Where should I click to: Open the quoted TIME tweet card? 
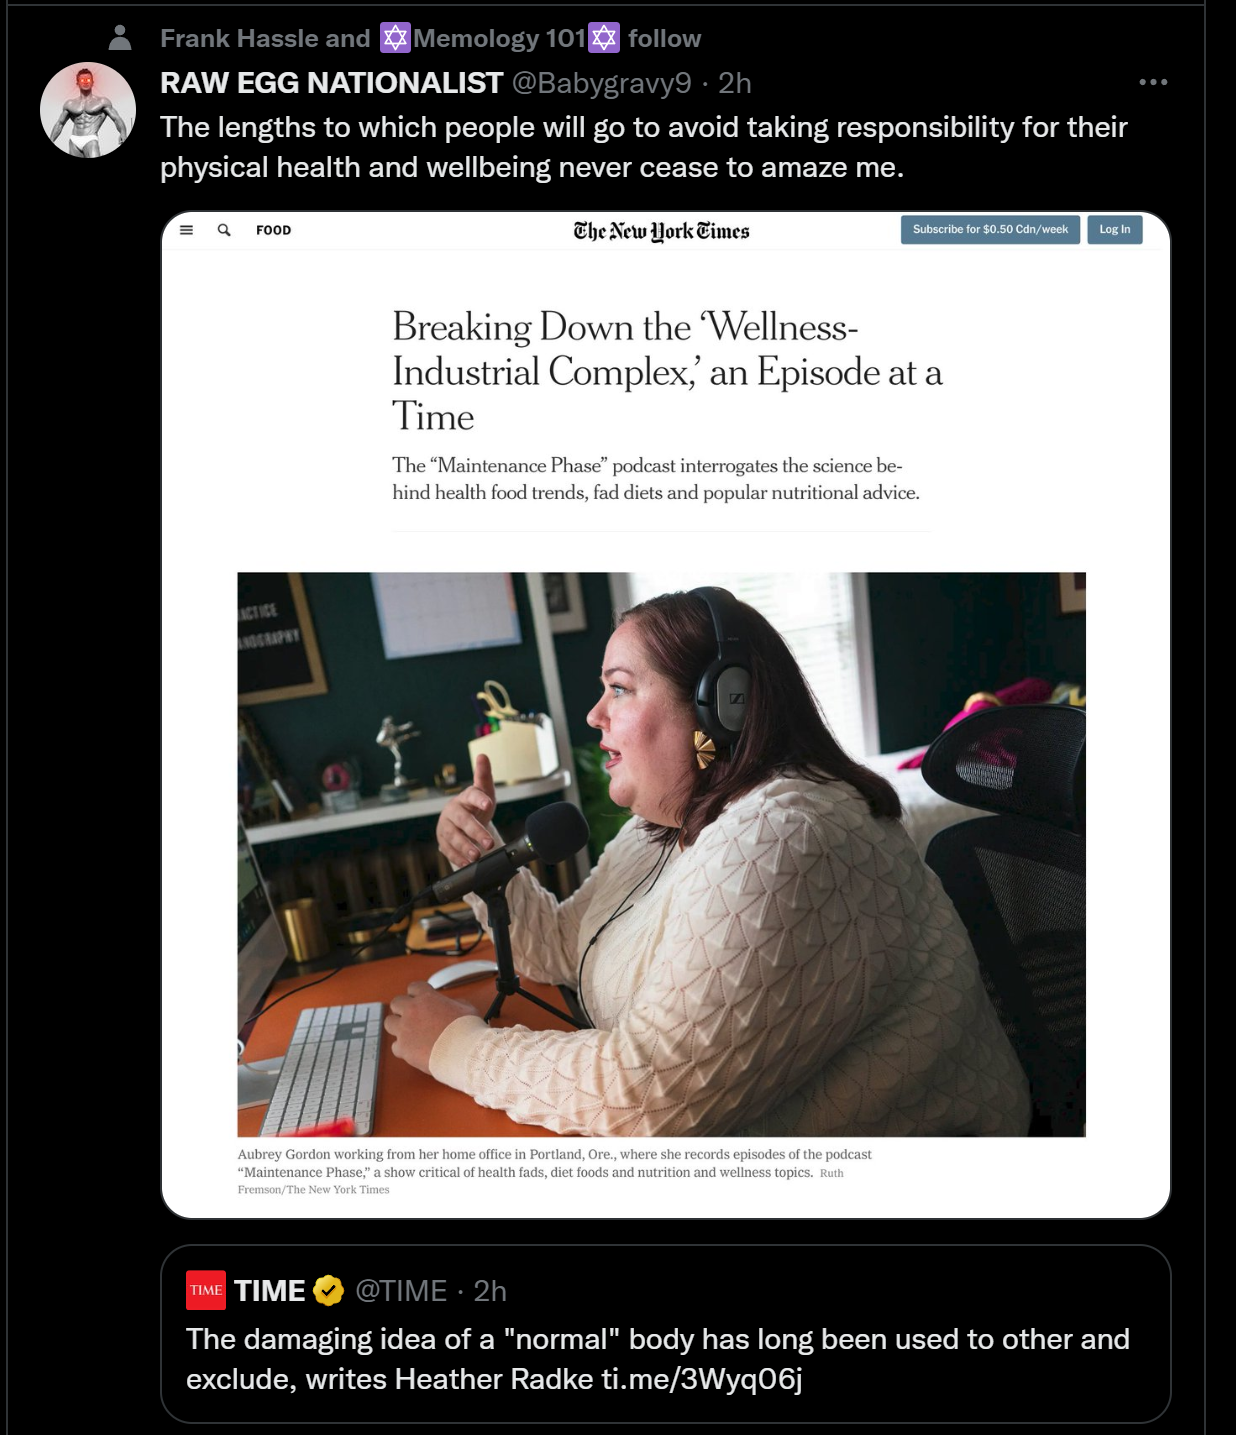pyautogui.click(x=666, y=1334)
